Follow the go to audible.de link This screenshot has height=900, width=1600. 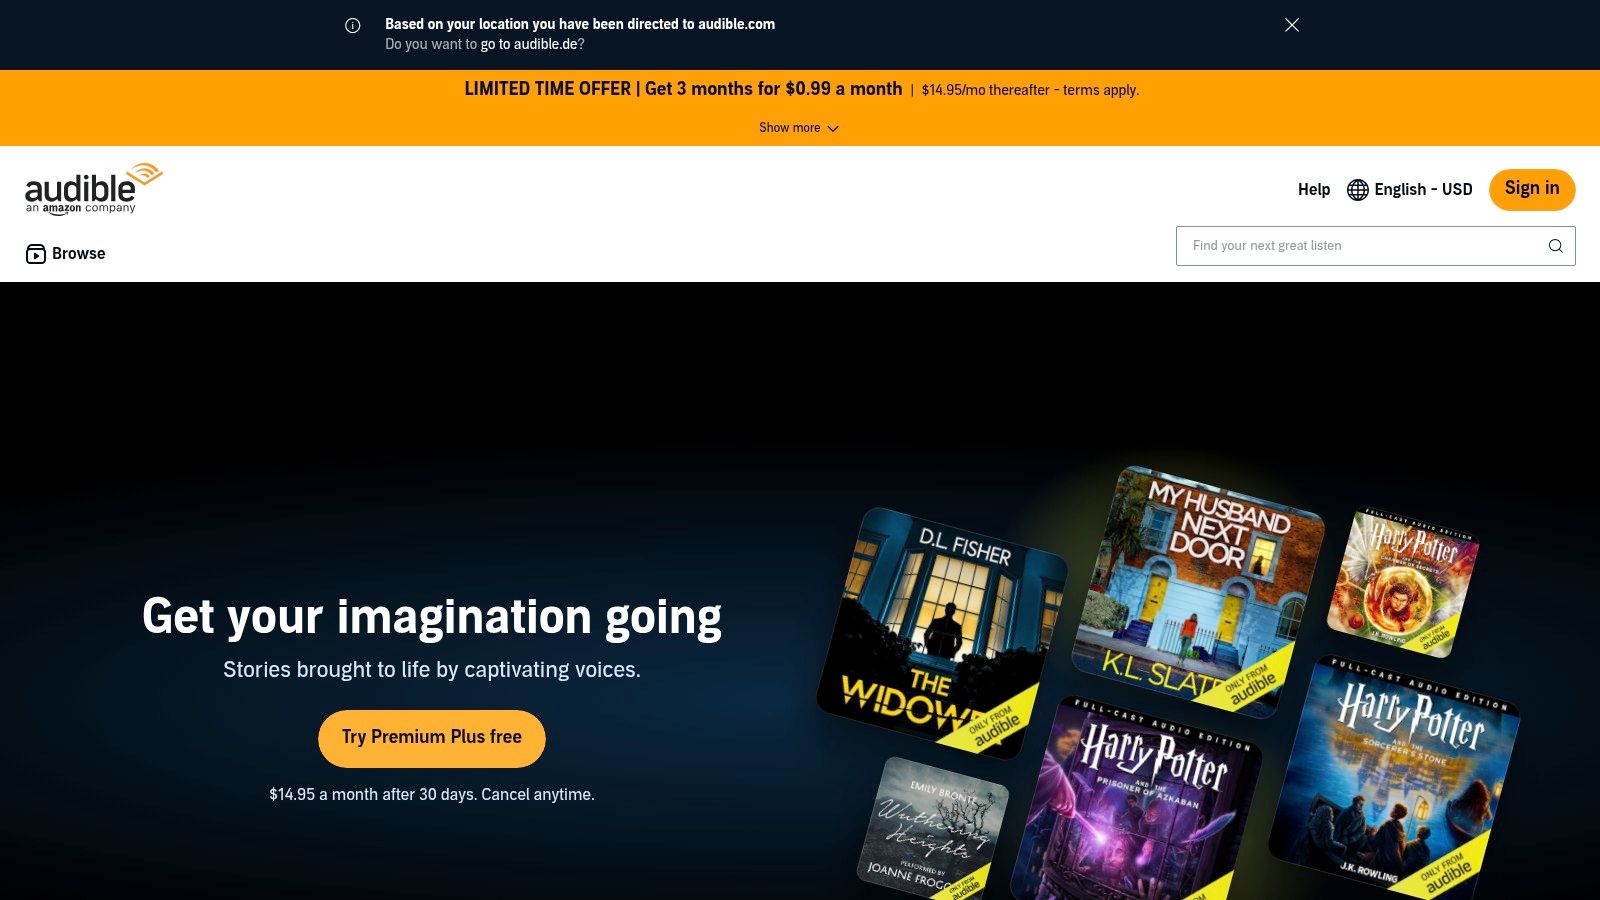pos(530,44)
